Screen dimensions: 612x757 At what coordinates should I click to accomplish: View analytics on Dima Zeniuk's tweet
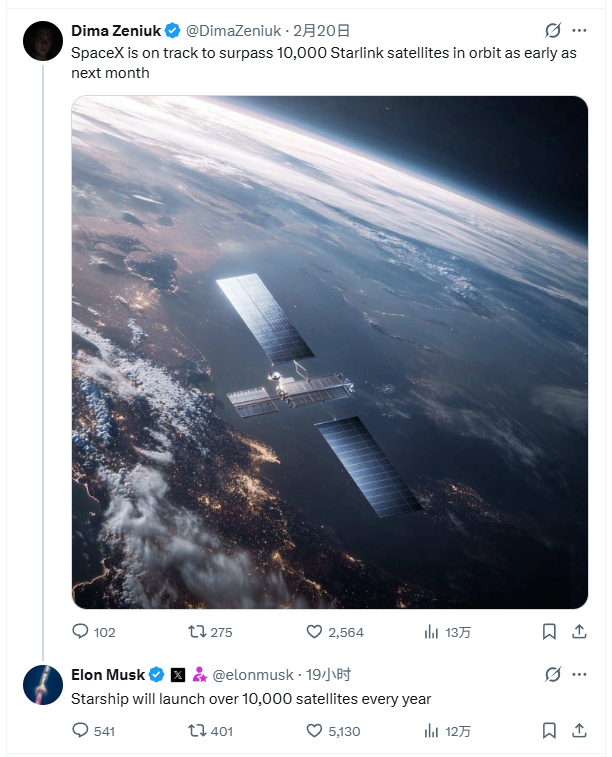point(432,632)
